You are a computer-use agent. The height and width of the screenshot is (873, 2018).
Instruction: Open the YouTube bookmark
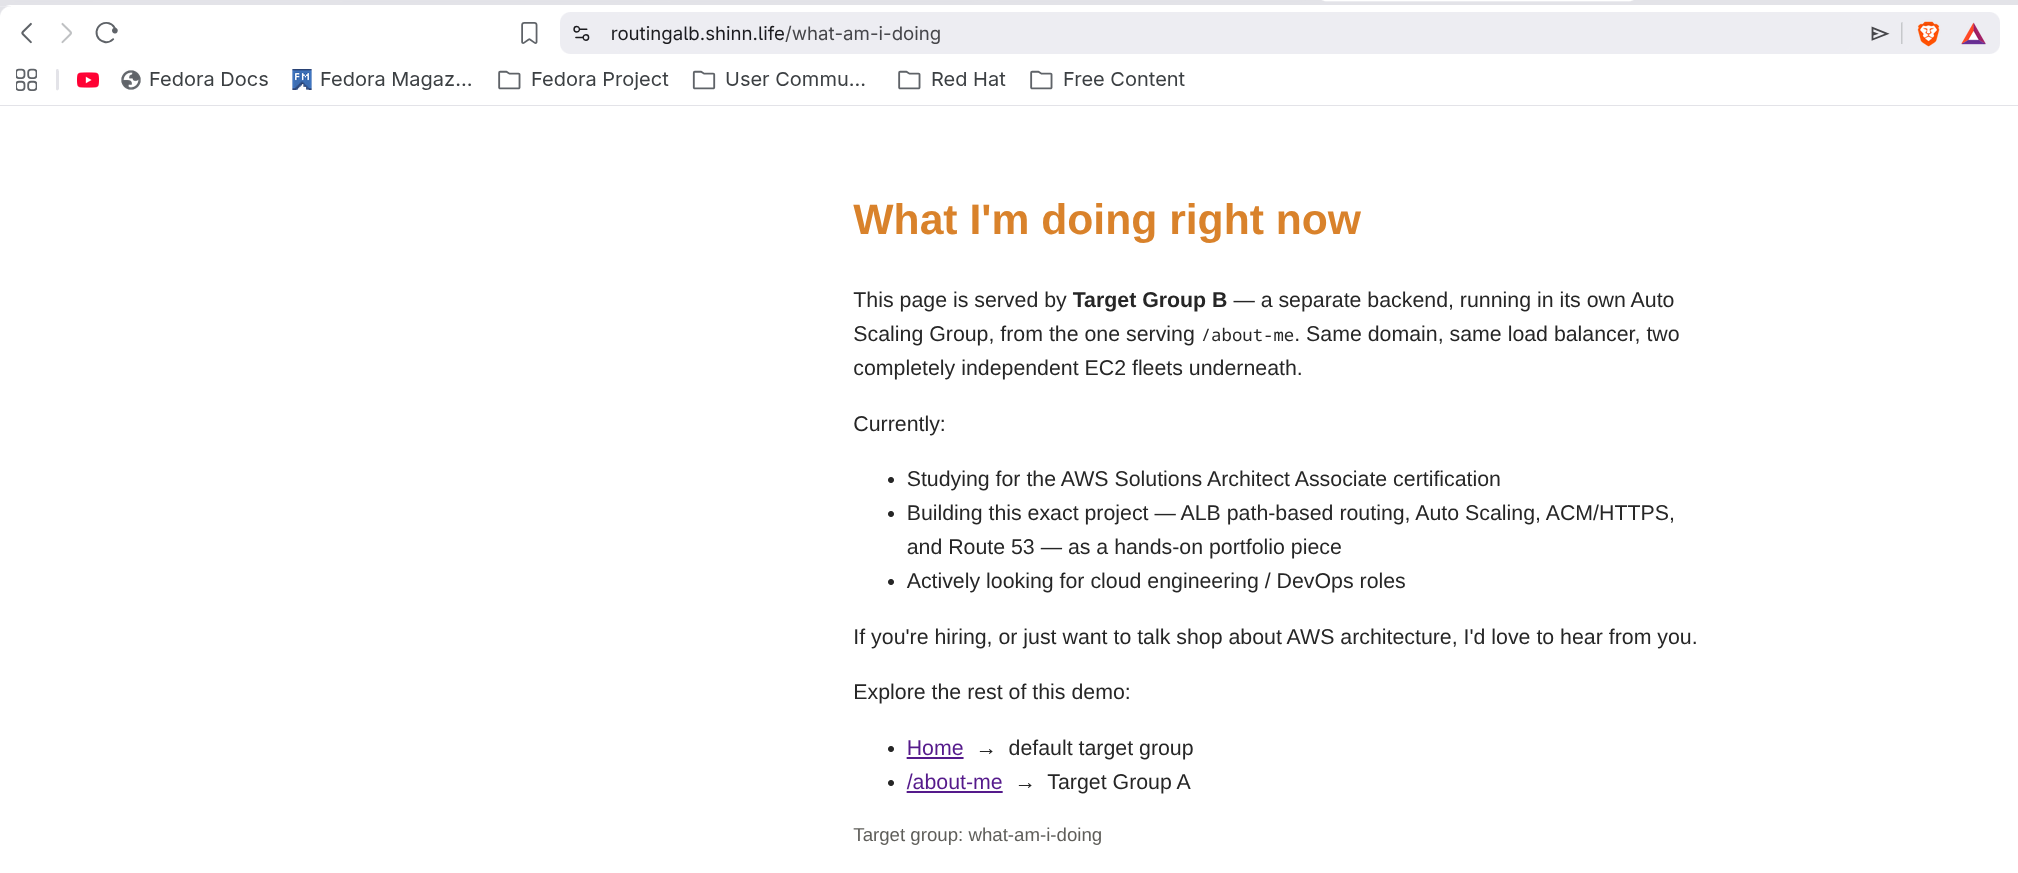(x=88, y=80)
